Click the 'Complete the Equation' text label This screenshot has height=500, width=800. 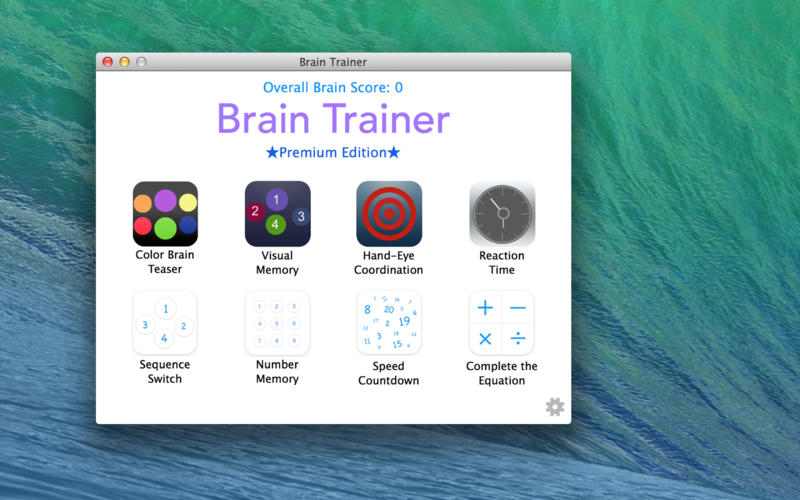pyautogui.click(x=502, y=373)
